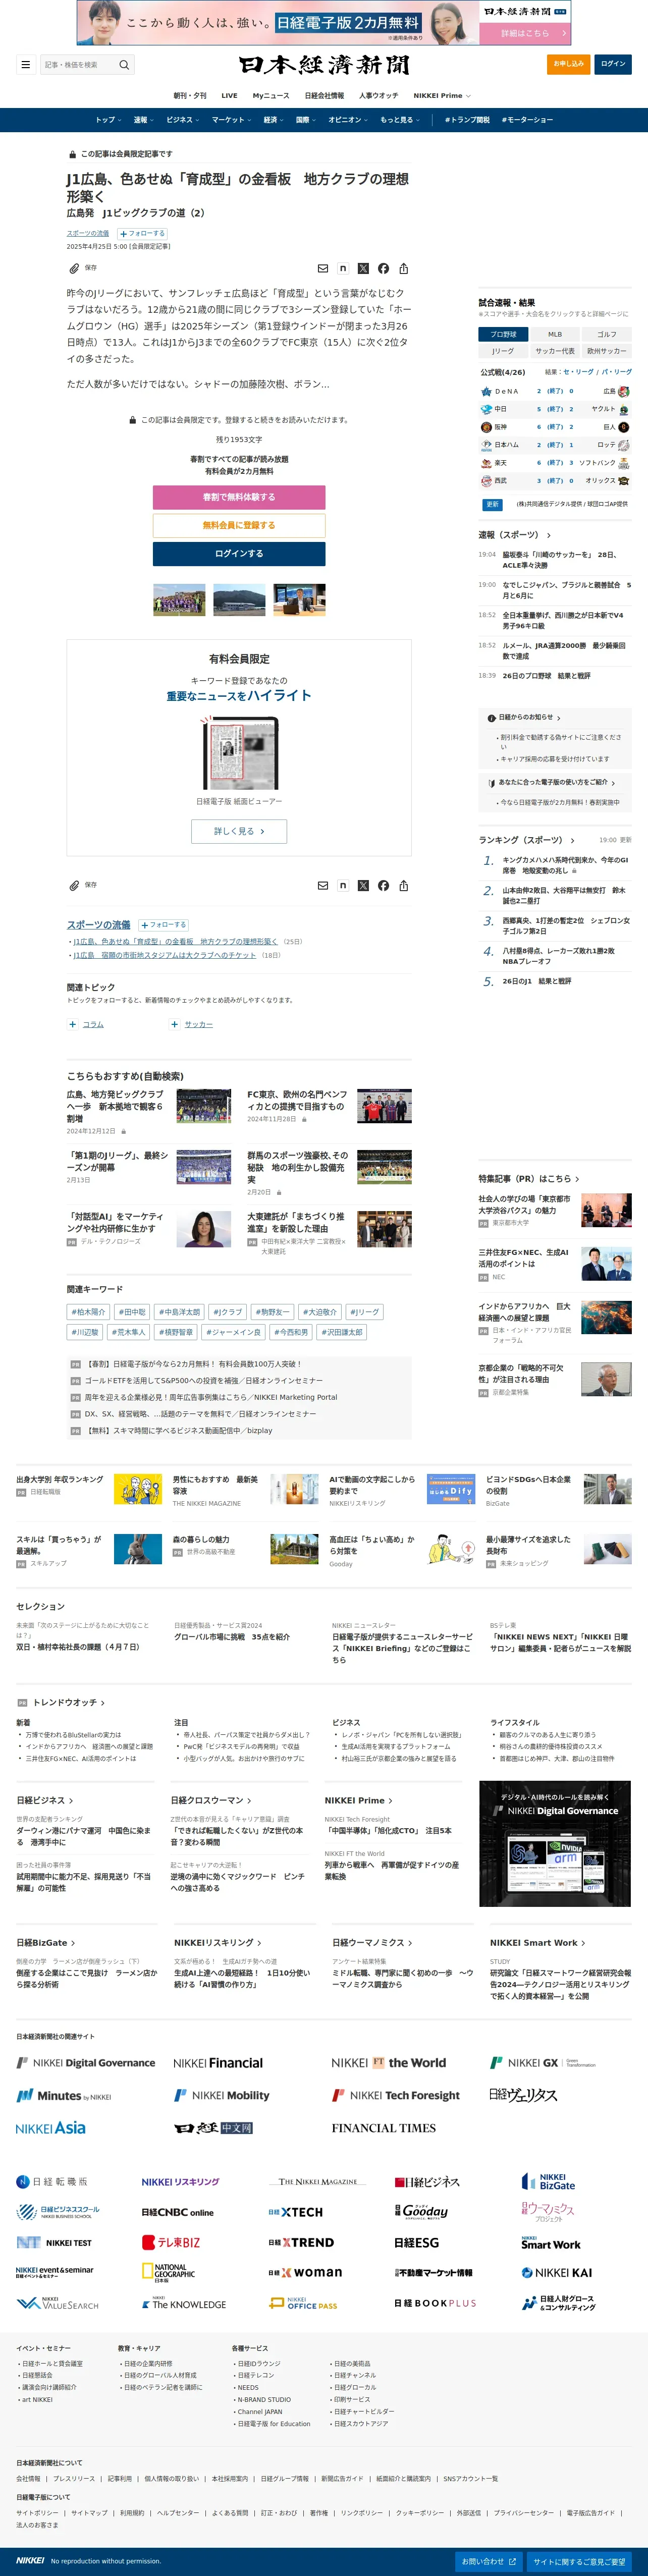Click the 日本ハム Fighters logo
Screen dimensions: 648x2576
(486, 445)
